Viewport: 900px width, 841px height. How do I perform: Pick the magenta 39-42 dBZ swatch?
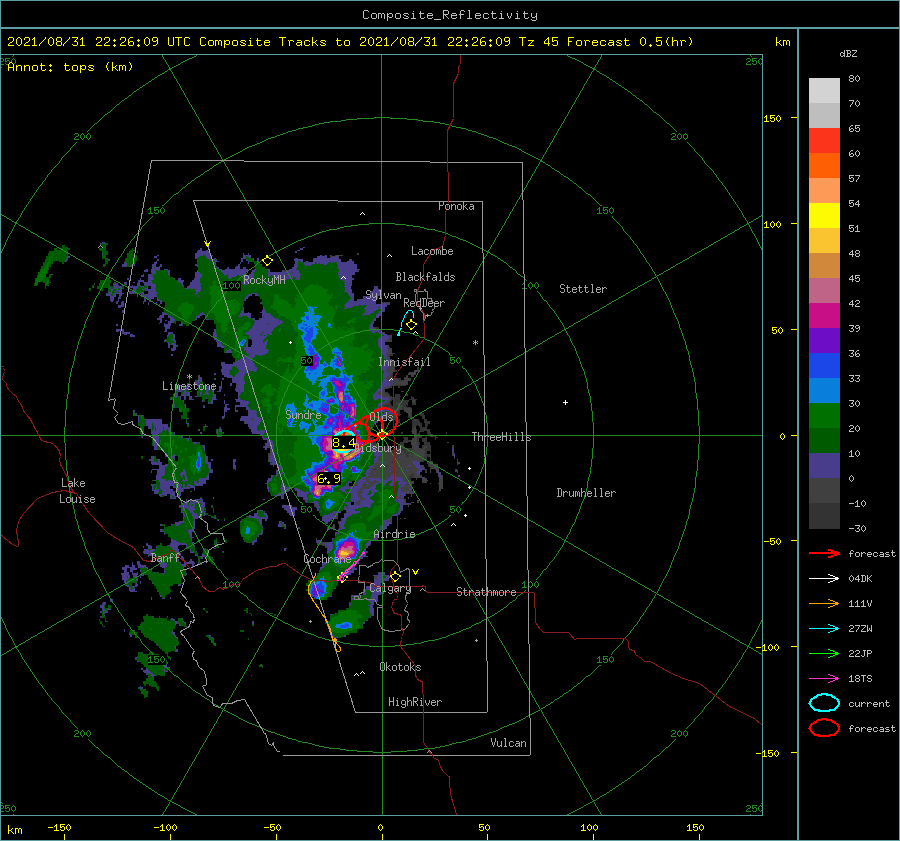click(x=824, y=316)
